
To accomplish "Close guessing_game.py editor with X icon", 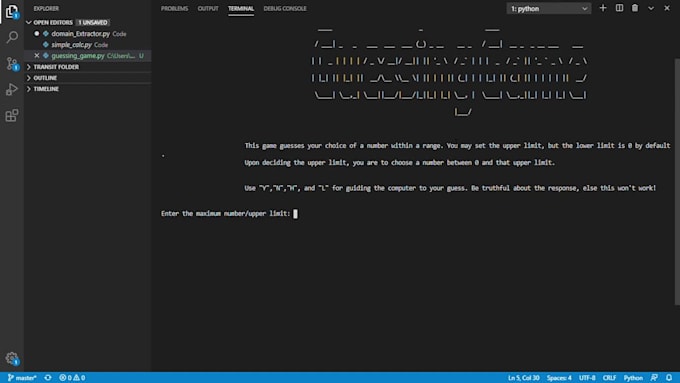I will (37, 56).
